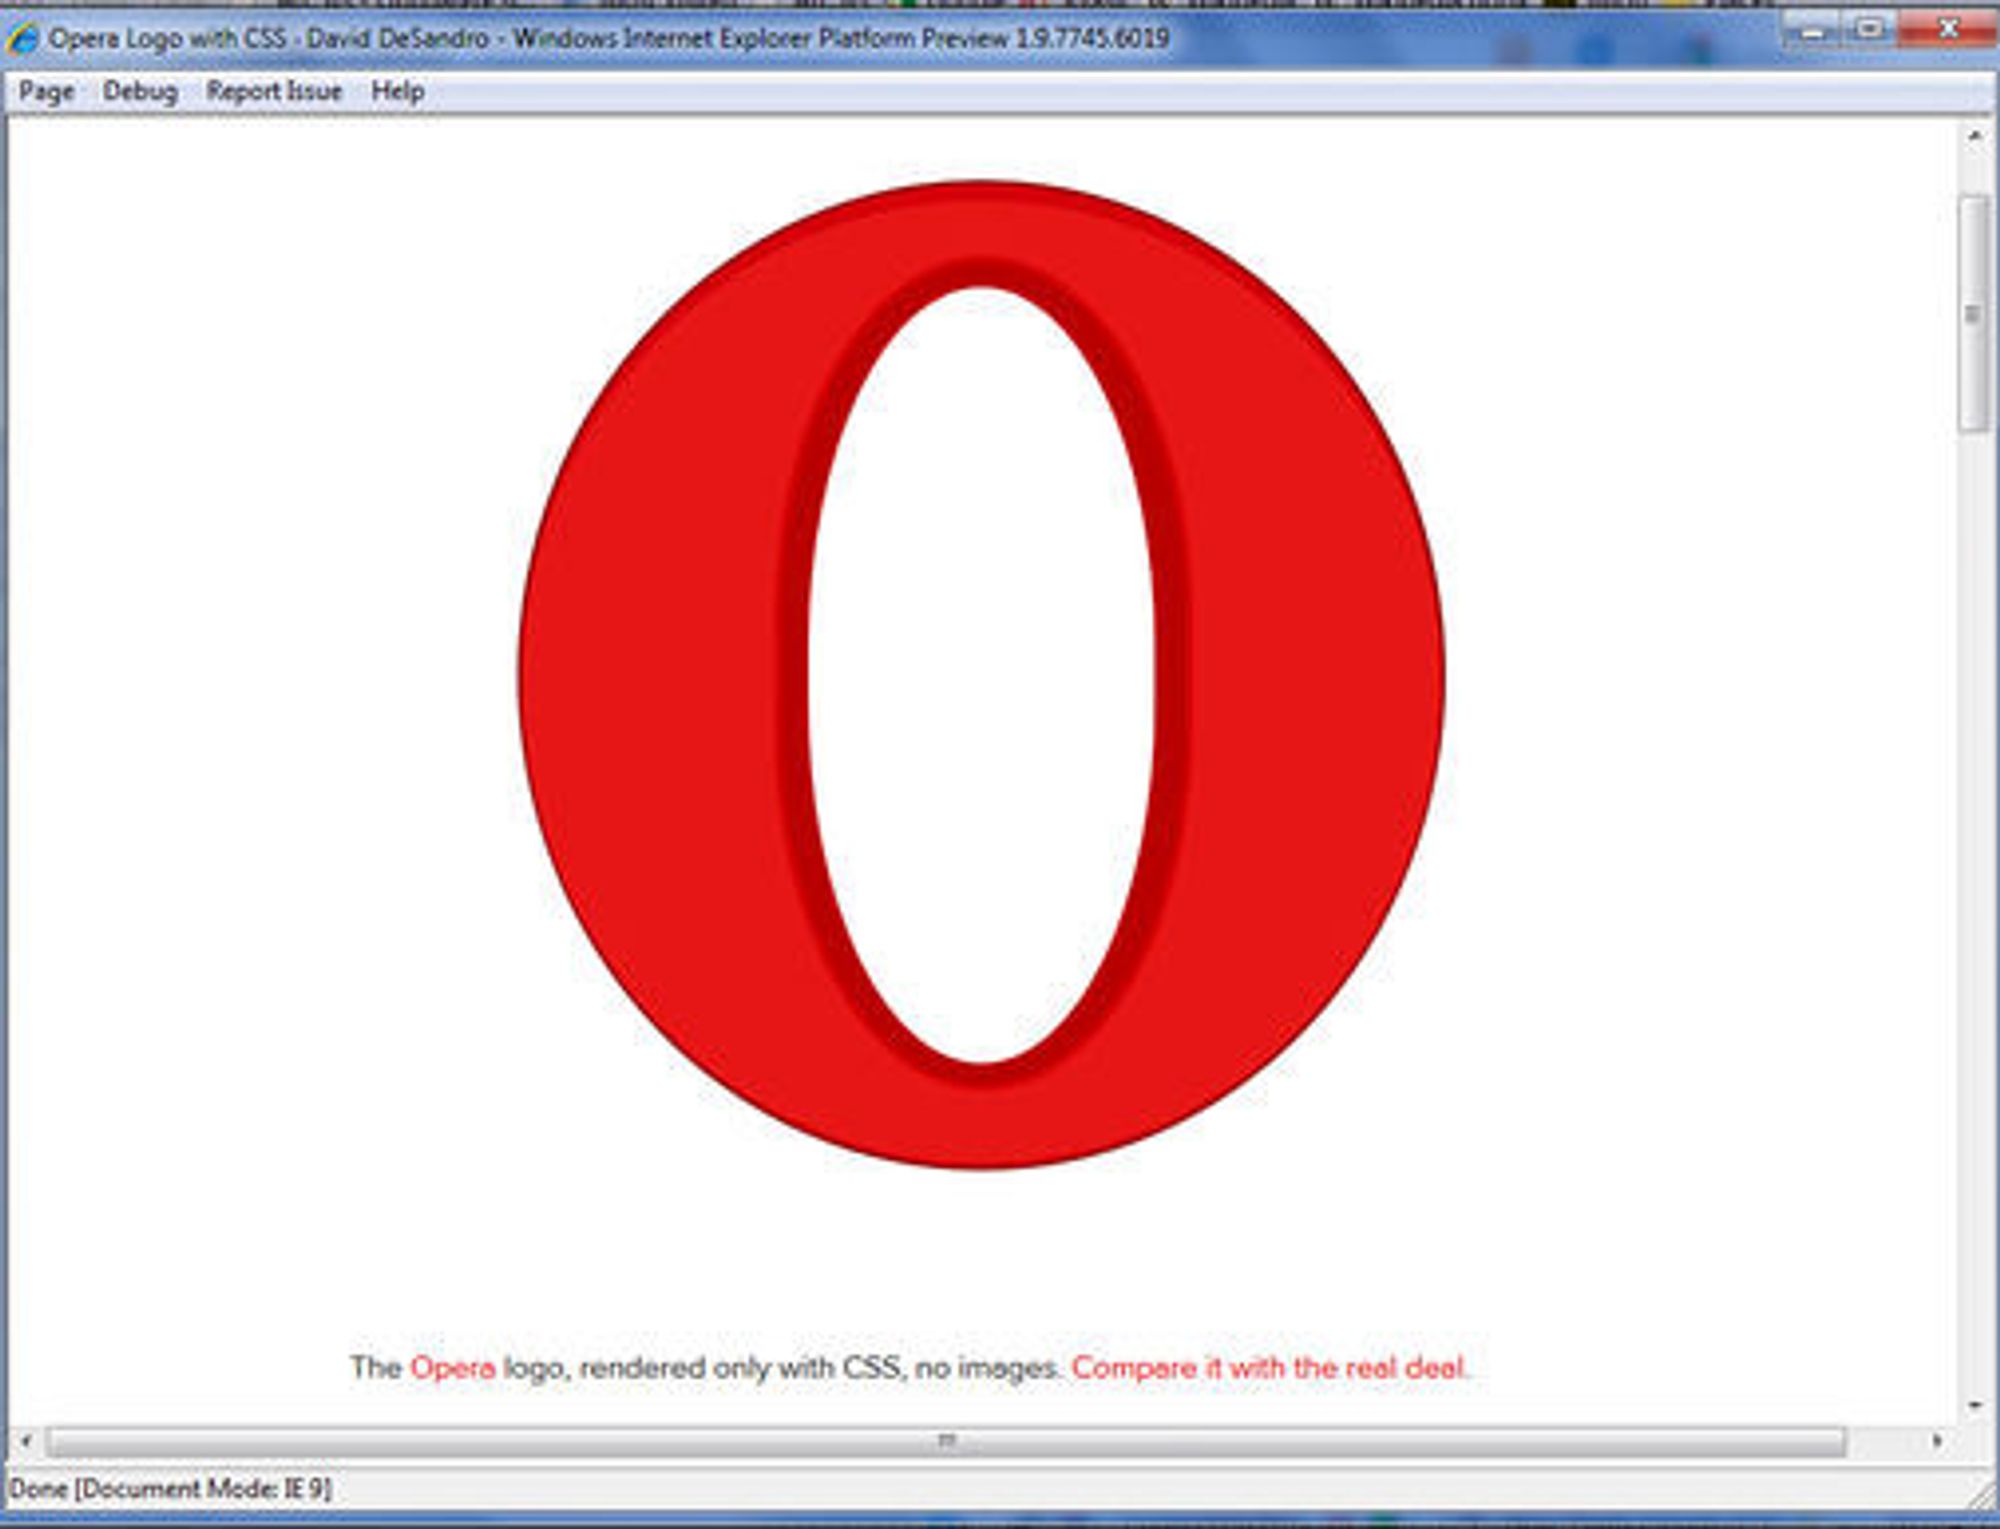Click the vertical scrollbar up arrow
This screenshot has height=1529, width=2000.
coord(1974,135)
